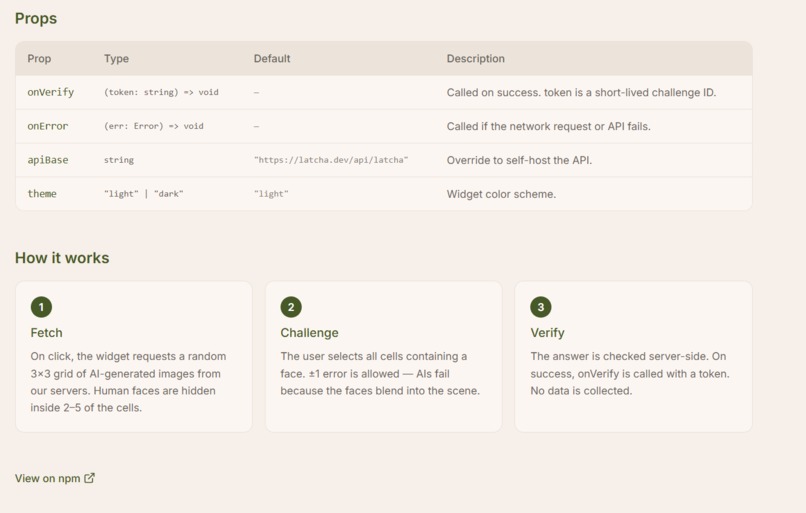Image resolution: width=806 pixels, height=513 pixels.
Task: Select the onError prop name
Action: click(47, 126)
